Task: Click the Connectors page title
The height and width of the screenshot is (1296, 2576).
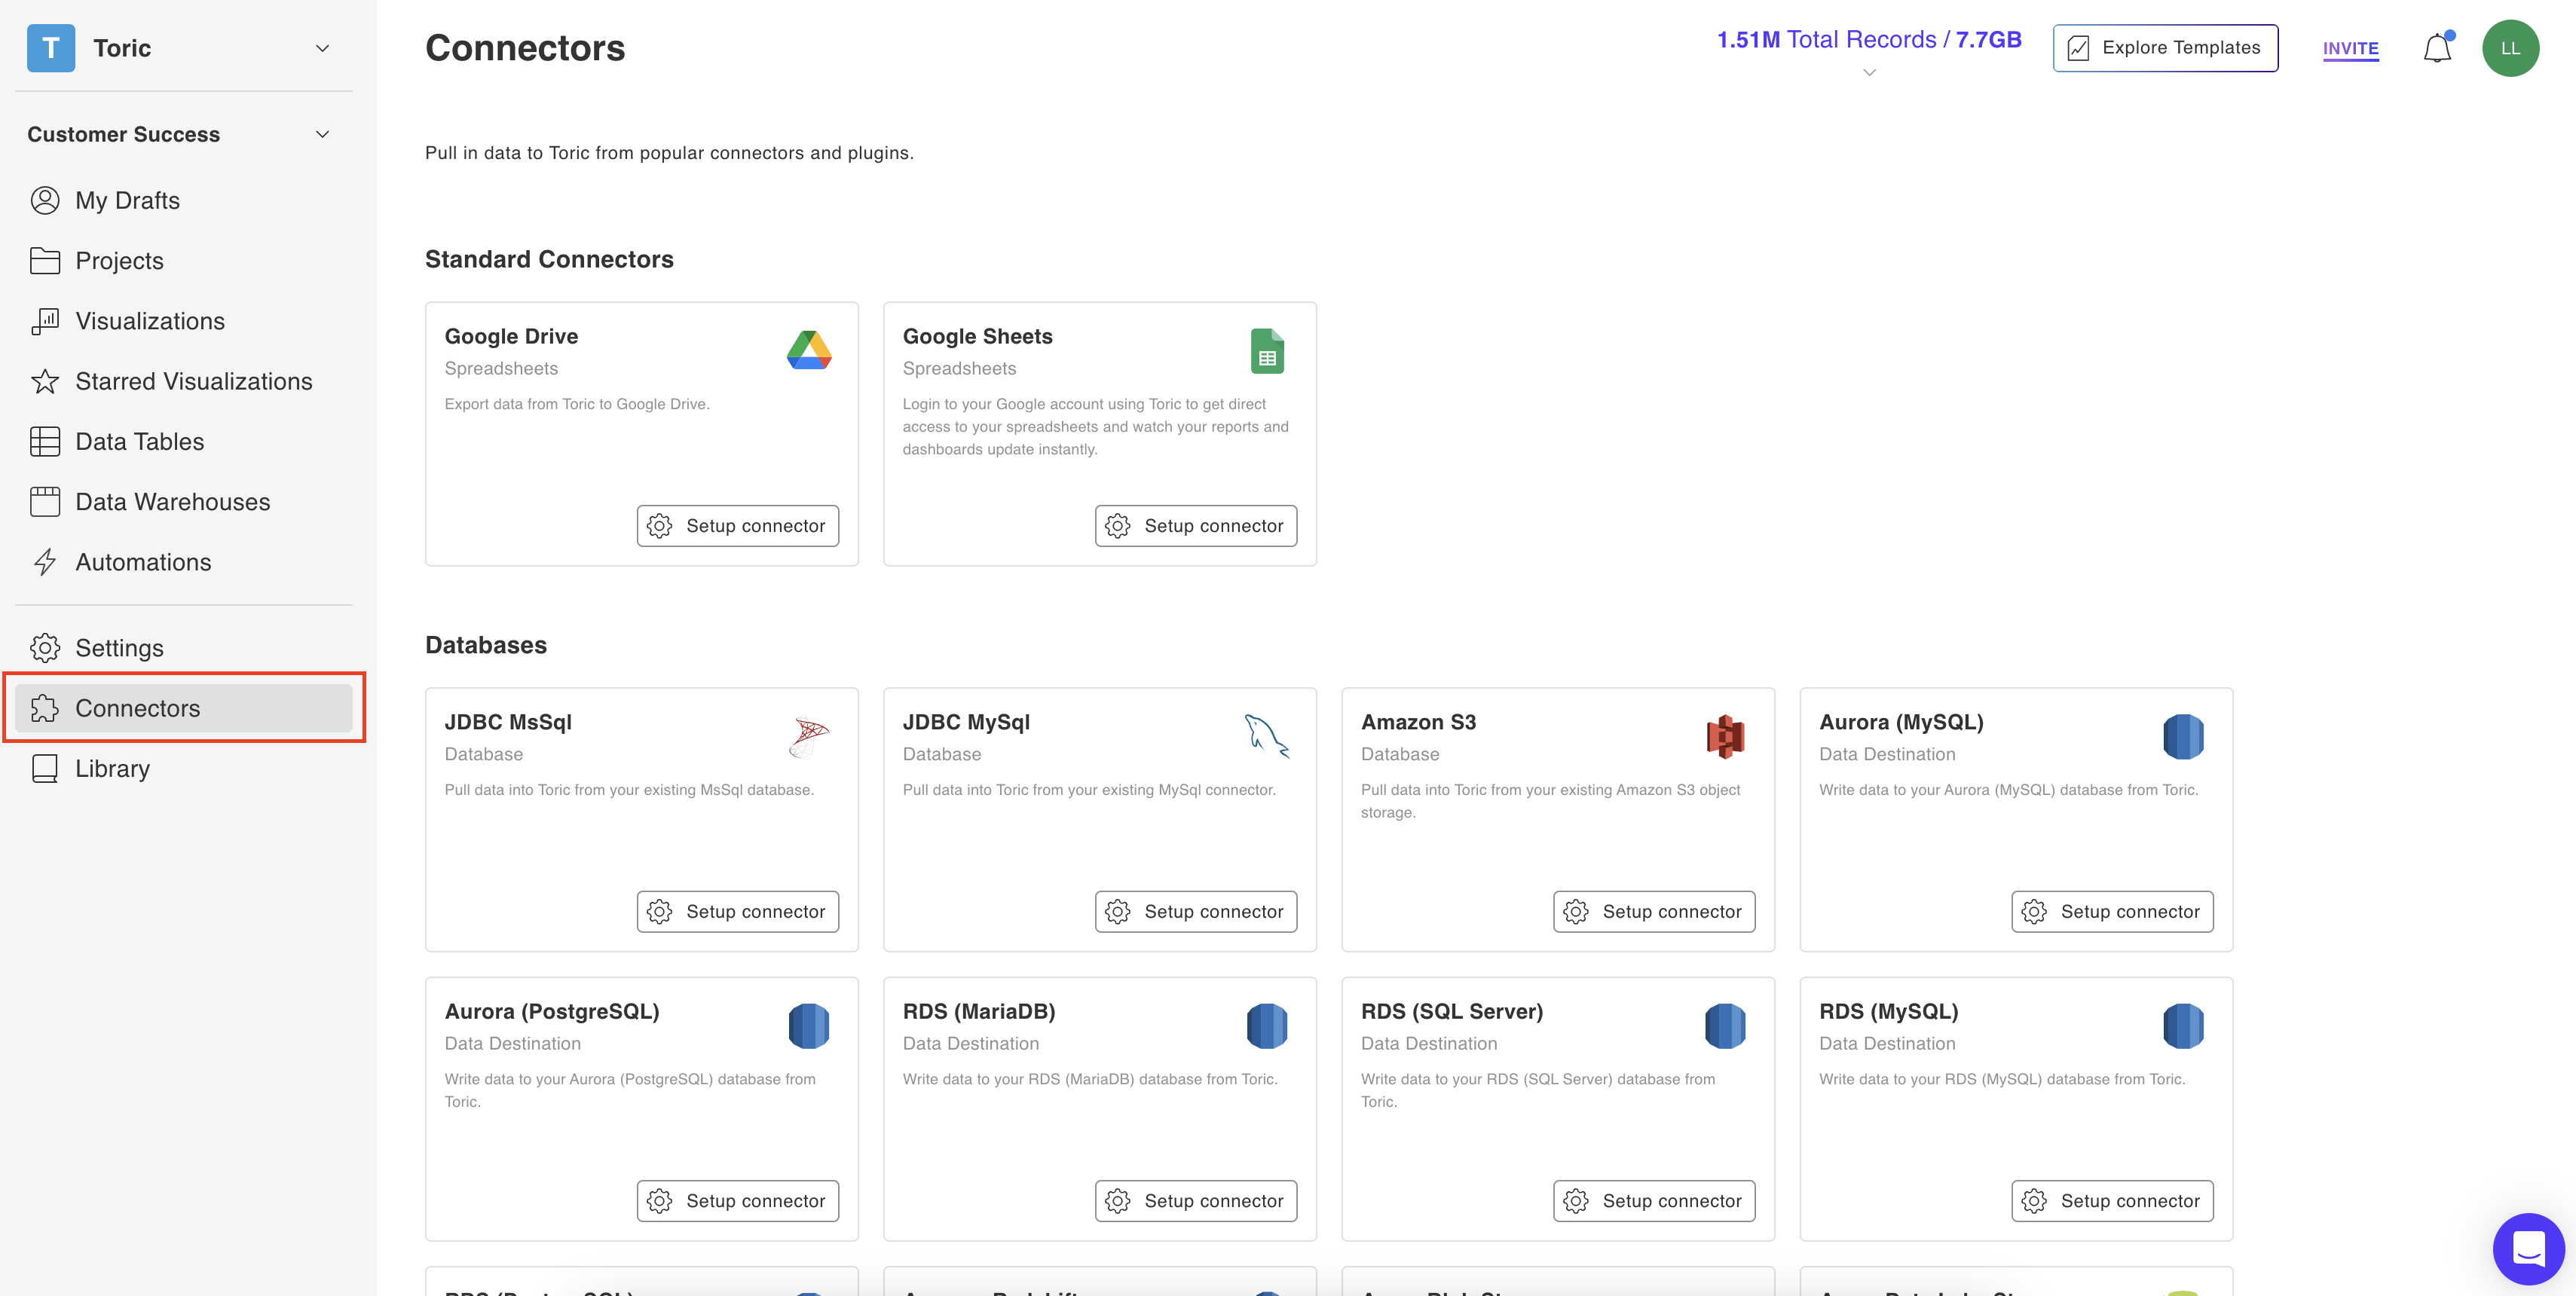Action: click(525, 48)
